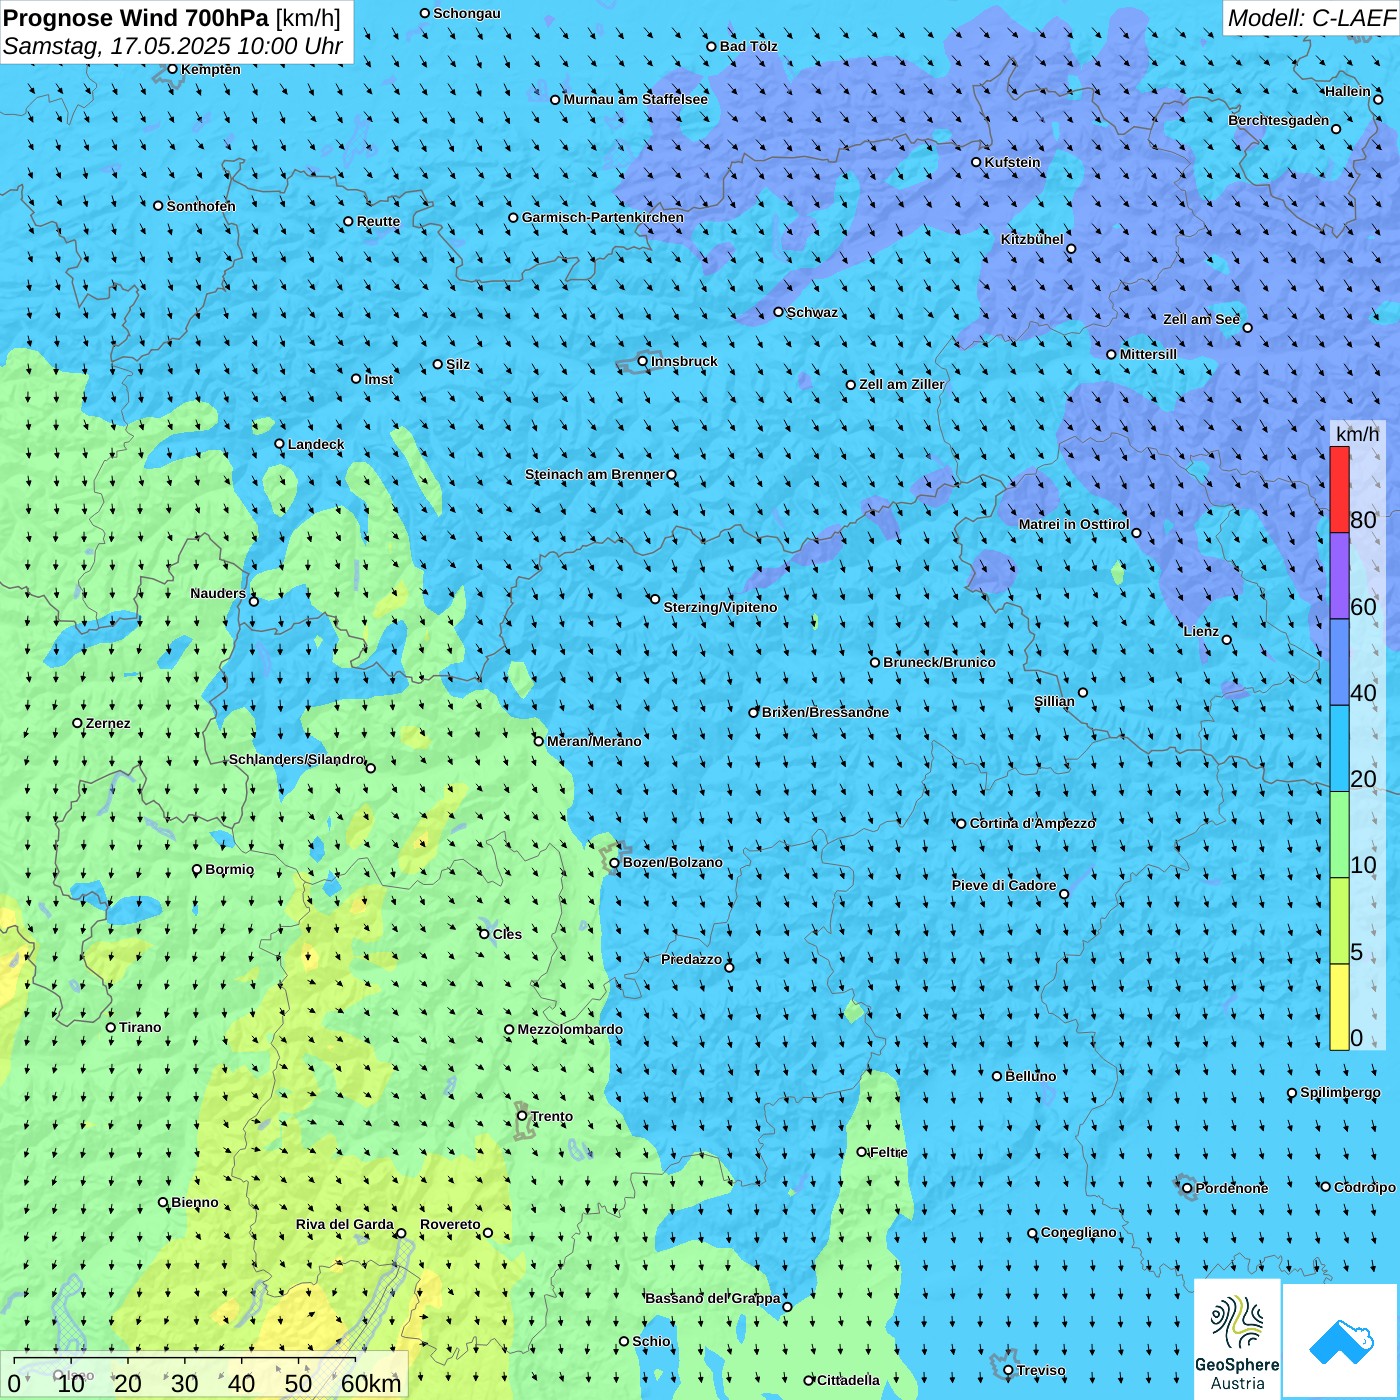Click the Kitzbühel label
The width and height of the screenshot is (1400, 1400).
pyautogui.click(x=1032, y=239)
